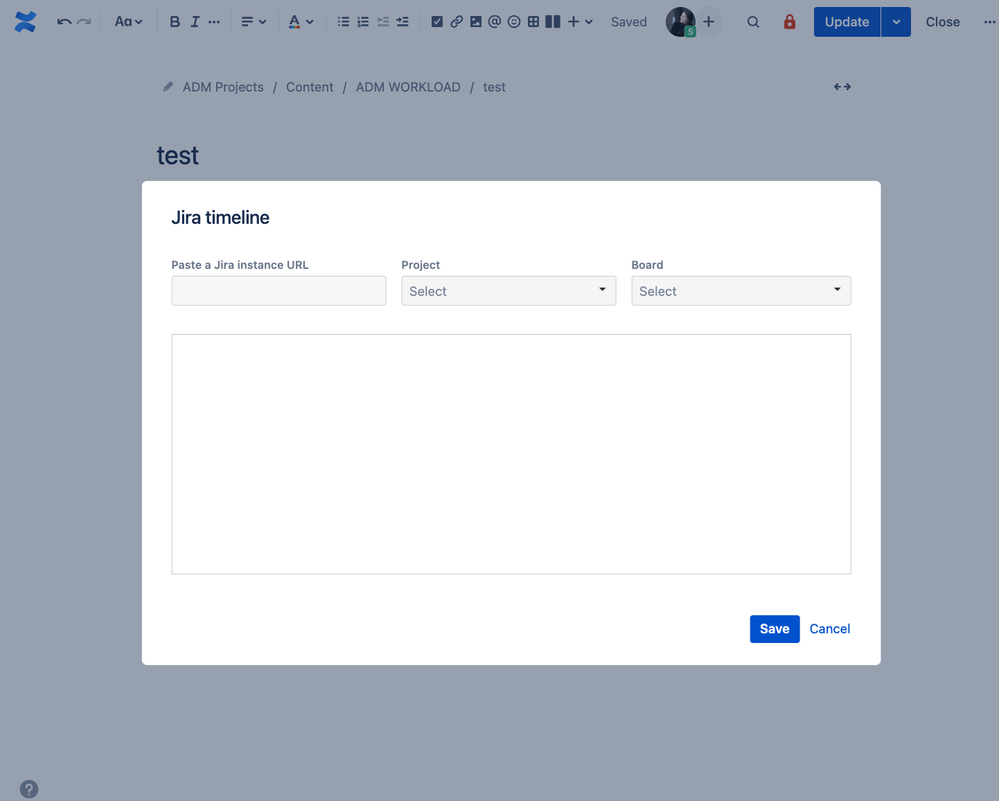Open the text alignment dropdown
999x801 pixels.
(254, 22)
